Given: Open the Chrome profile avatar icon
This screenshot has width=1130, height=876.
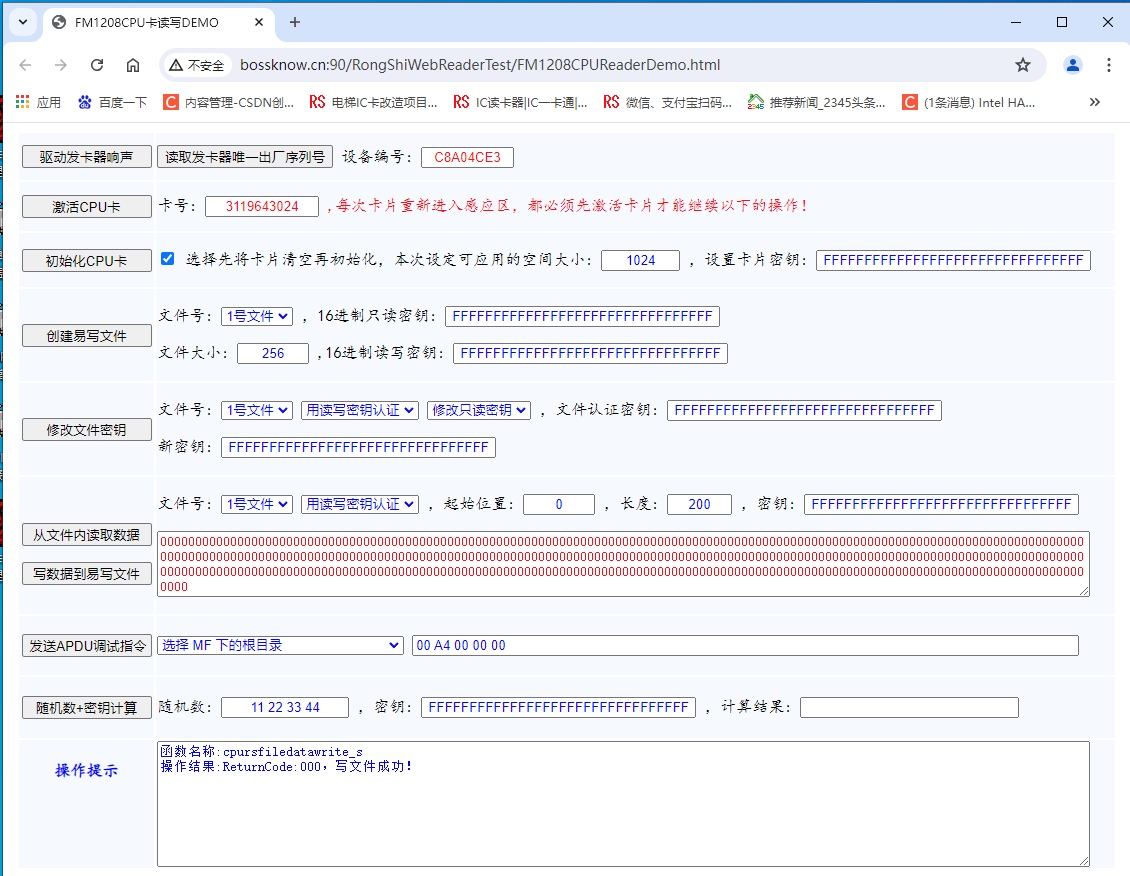Looking at the screenshot, I should pos(1073,65).
